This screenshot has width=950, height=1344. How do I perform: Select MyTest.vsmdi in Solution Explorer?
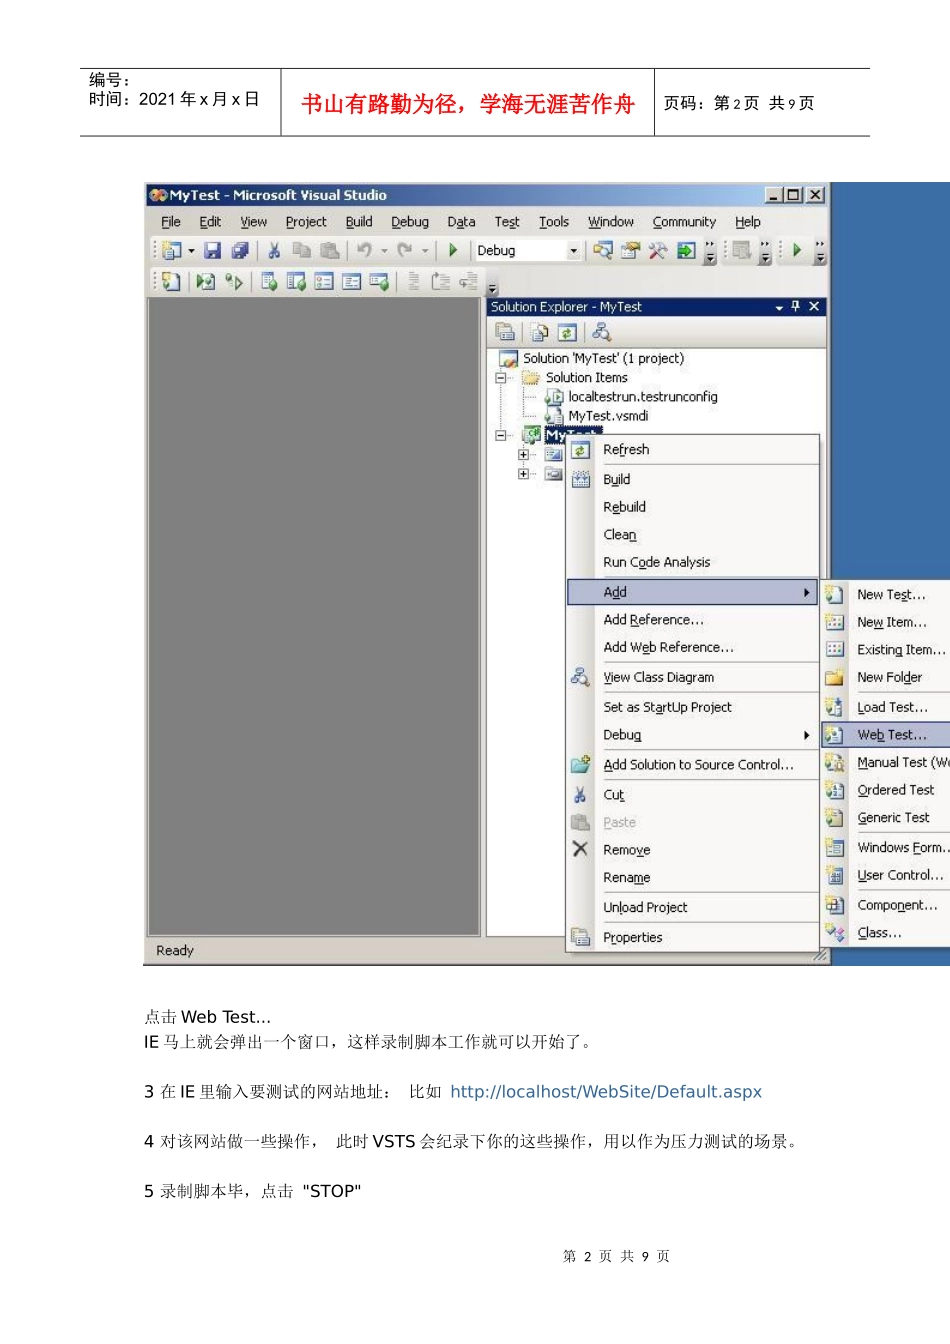pos(608,416)
